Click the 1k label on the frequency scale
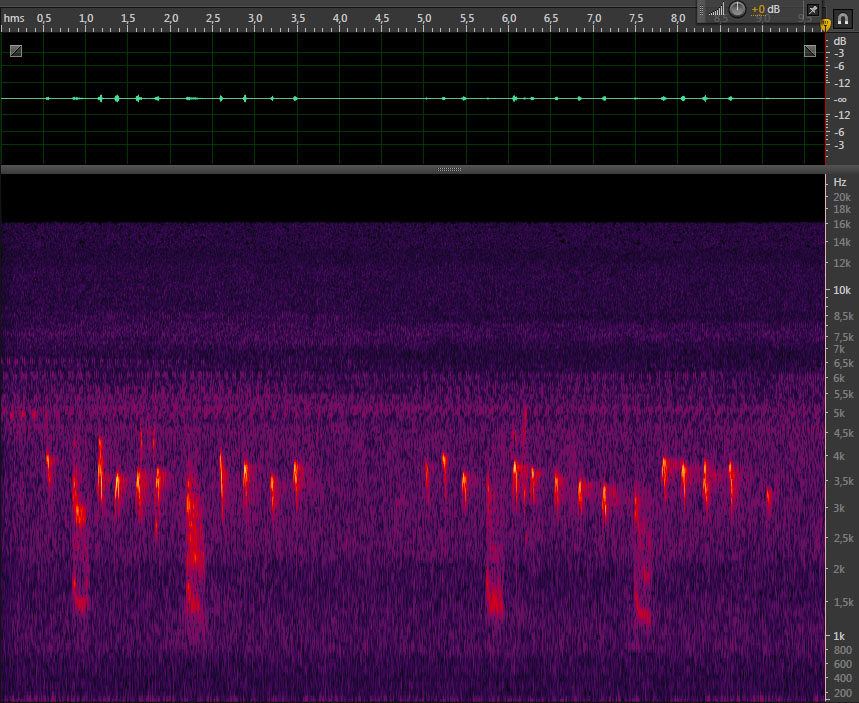The height and width of the screenshot is (703, 859). [839, 636]
